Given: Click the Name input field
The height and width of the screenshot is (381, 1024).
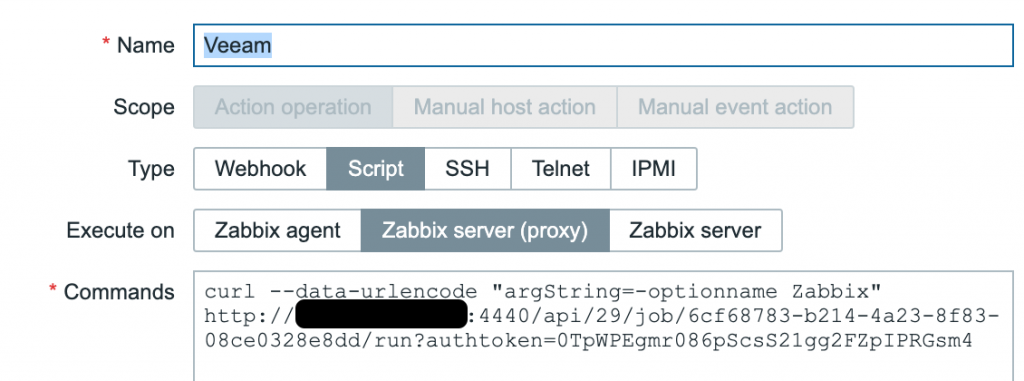Looking at the screenshot, I should point(603,45).
